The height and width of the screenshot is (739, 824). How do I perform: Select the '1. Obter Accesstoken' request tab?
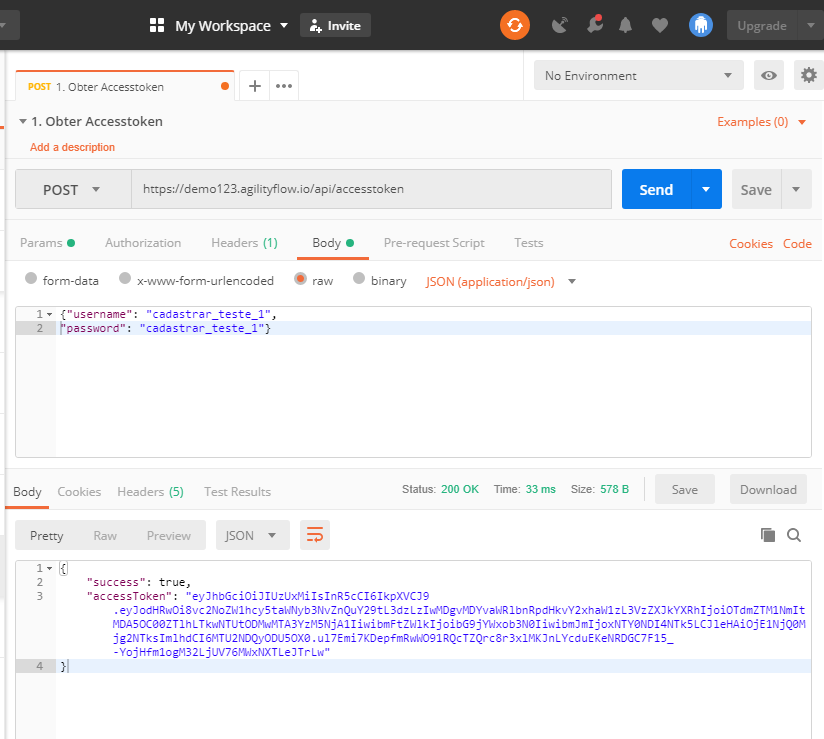[x=125, y=86]
